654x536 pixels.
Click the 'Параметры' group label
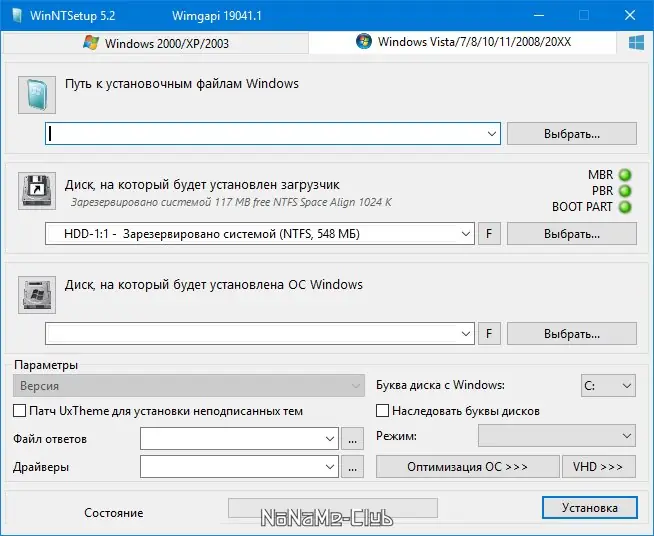pyautogui.click(x=46, y=365)
